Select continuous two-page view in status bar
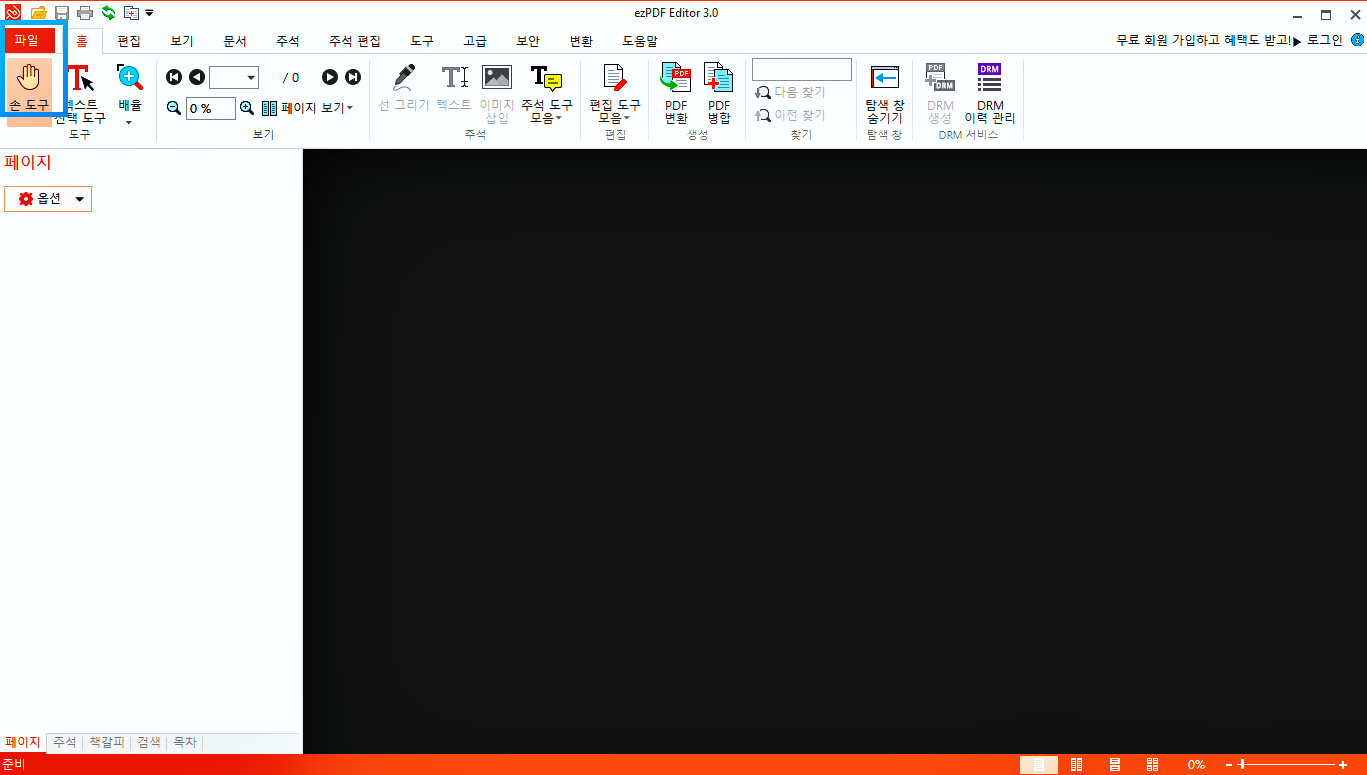Viewport: 1367px width, 775px height. [1153, 765]
